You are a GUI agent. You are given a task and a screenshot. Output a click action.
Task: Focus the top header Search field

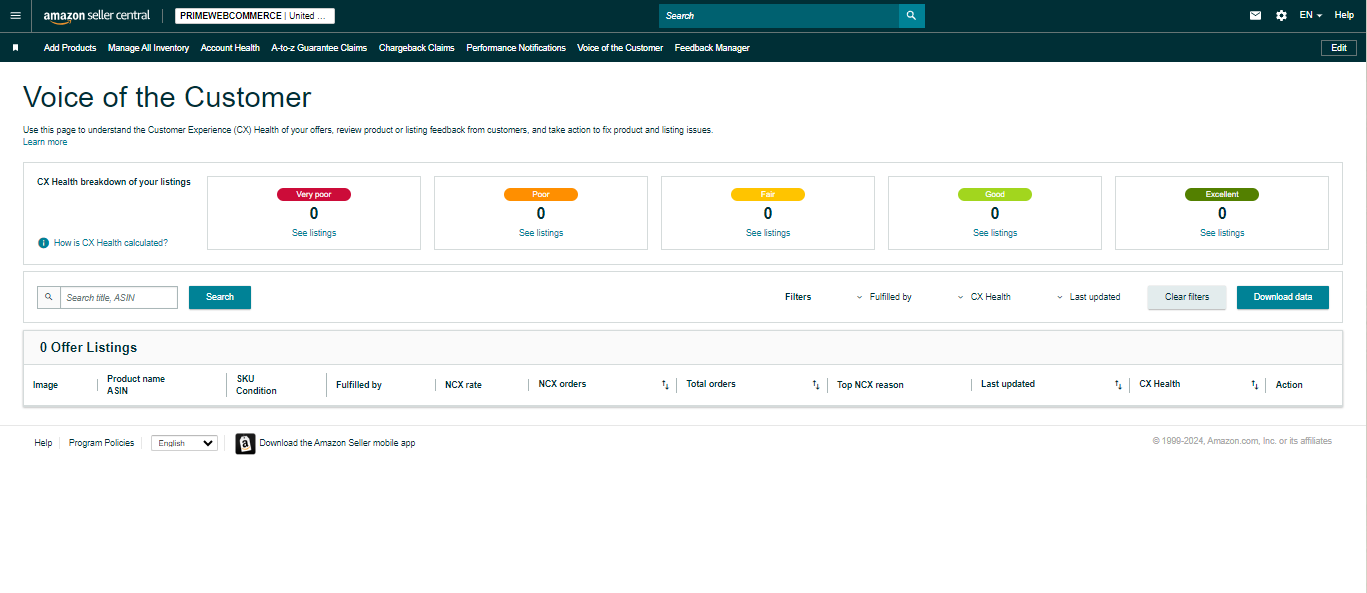[x=779, y=16]
